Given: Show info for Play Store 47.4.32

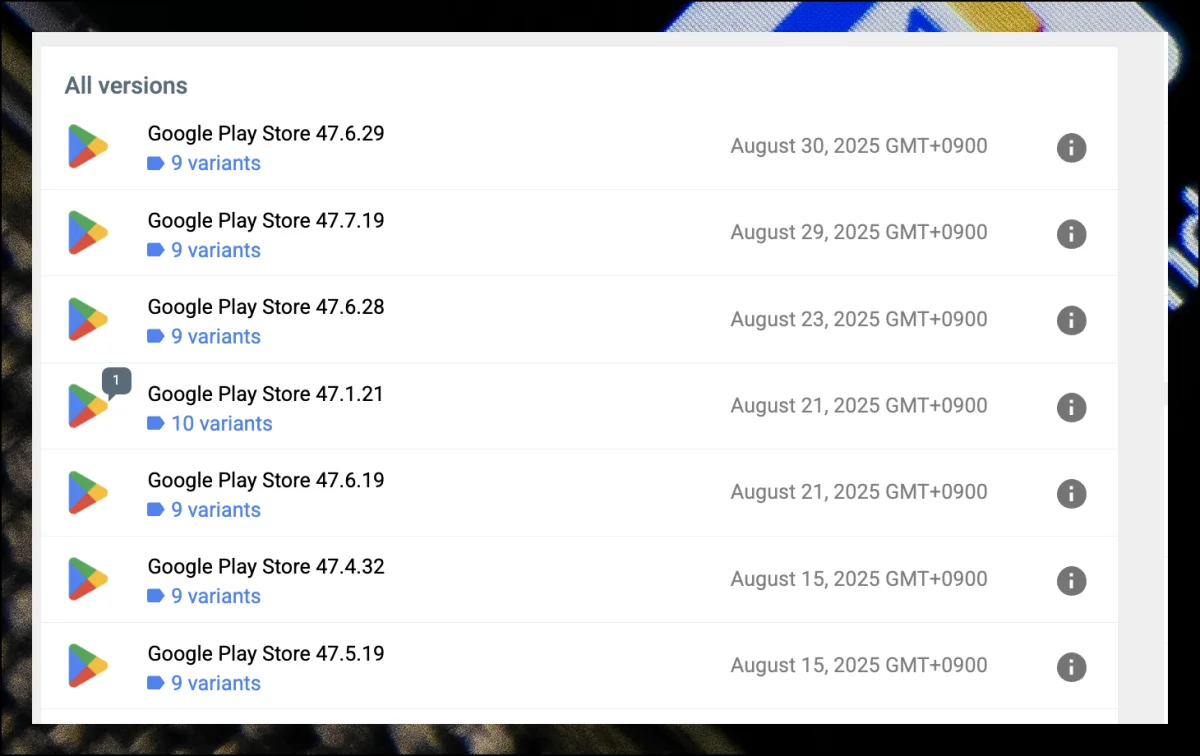Looking at the screenshot, I should [x=1071, y=580].
